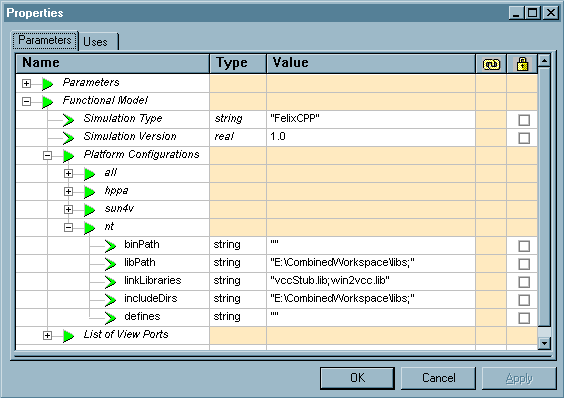Viewport: 564px width, 398px height.
Task: Click the Apply button
Action: click(x=519, y=378)
